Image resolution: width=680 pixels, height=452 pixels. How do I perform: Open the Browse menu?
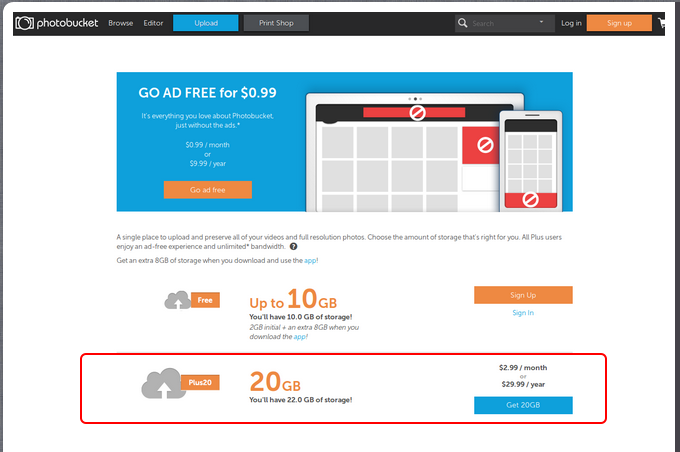[121, 23]
